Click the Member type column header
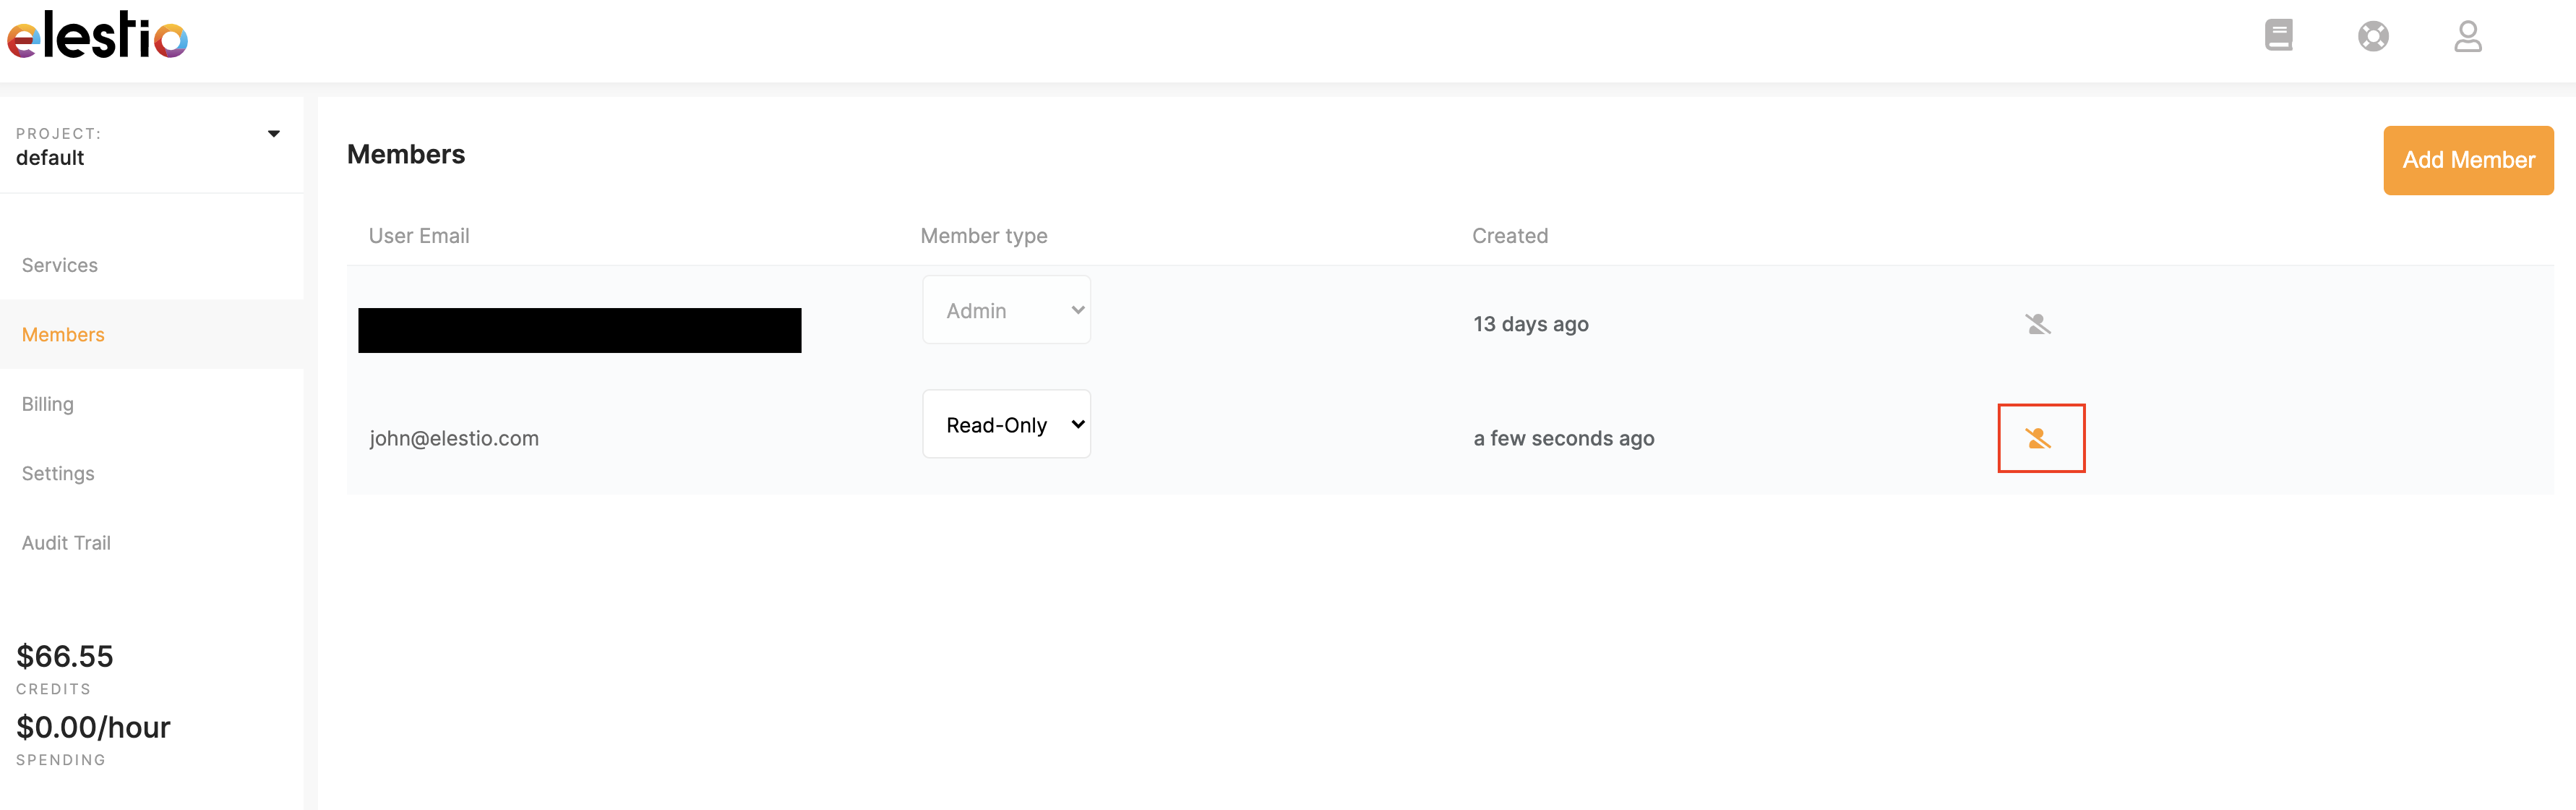This screenshot has width=2576, height=810. (984, 236)
